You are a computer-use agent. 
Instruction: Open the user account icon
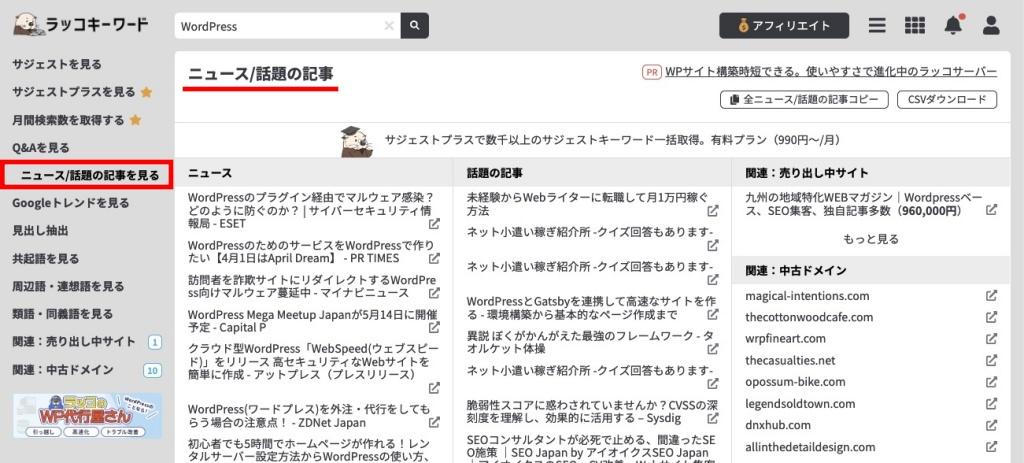(x=991, y=25)
